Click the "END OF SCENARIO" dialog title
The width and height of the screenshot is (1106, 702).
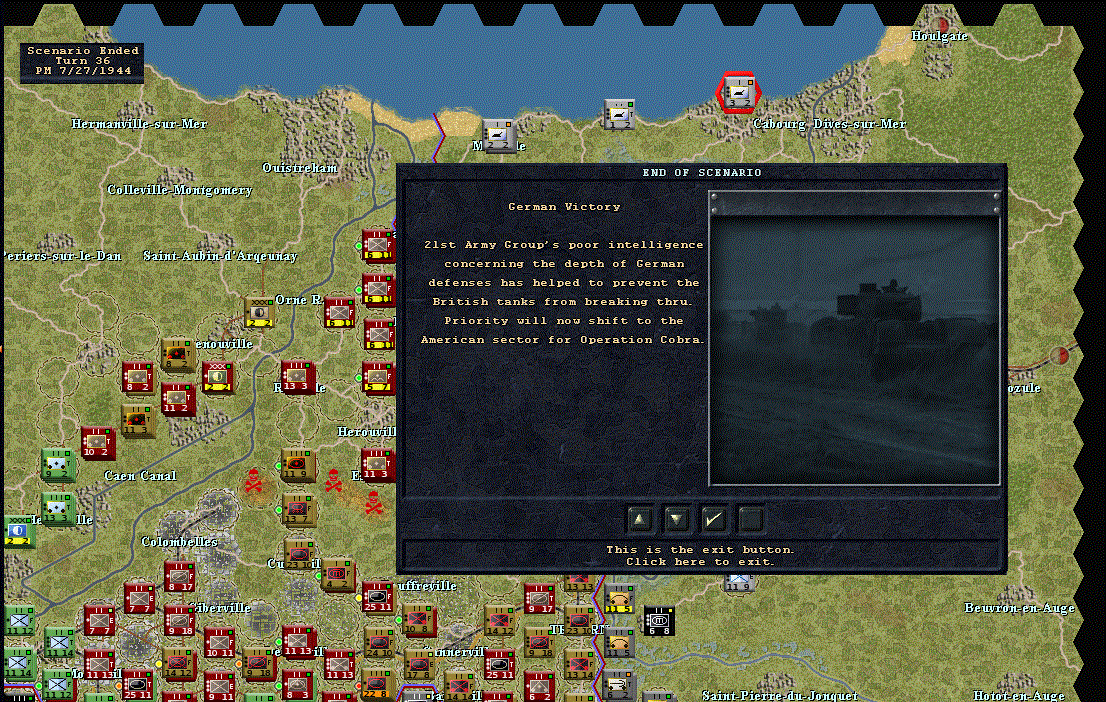click(x=702, y=172)
